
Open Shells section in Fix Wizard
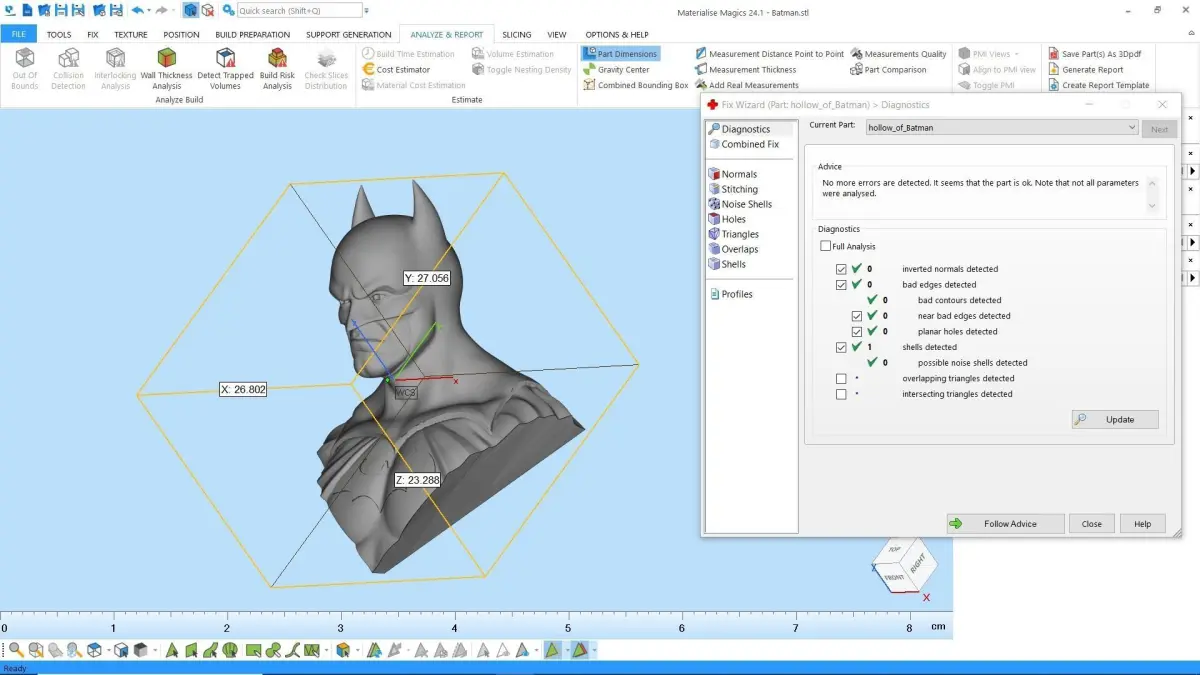pos(726,264)
